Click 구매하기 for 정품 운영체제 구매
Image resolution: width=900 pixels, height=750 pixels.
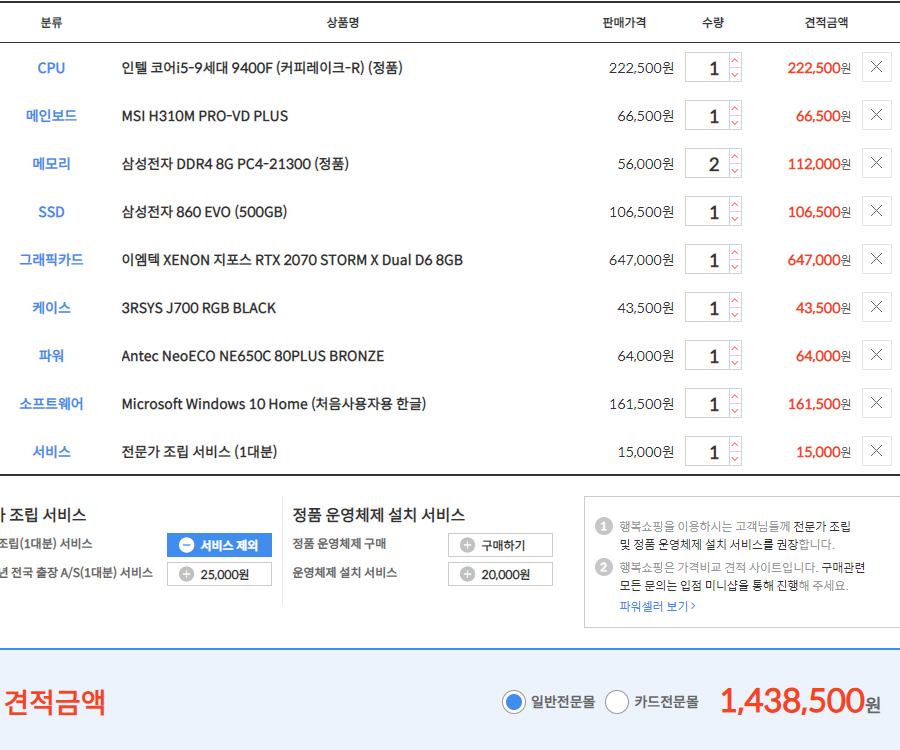pos(500,545)
